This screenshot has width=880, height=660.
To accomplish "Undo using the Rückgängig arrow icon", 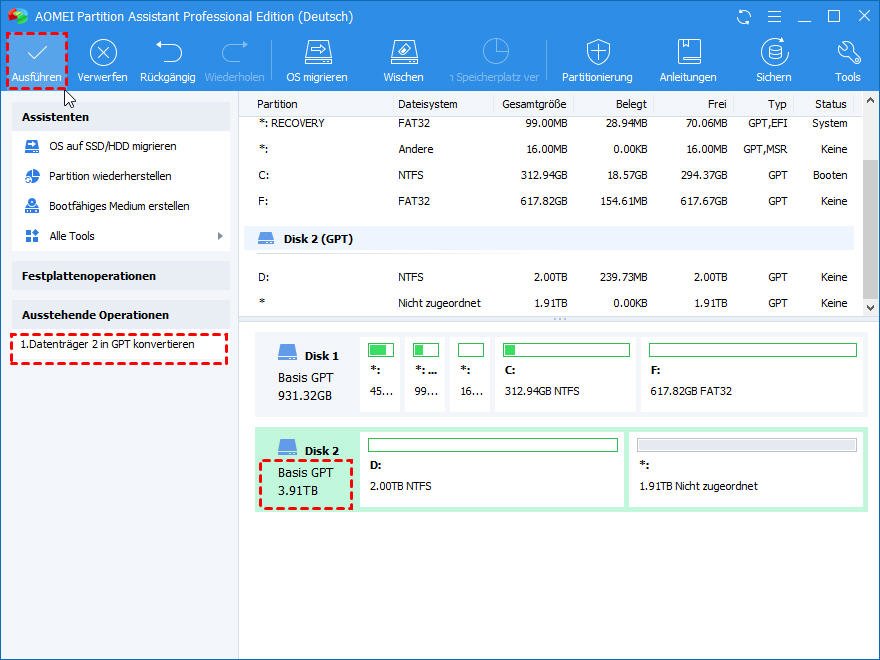I will point(168,52).
